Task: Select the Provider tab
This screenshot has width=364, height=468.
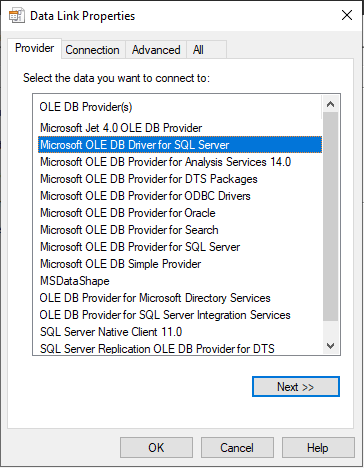Action: pos(35,48)
